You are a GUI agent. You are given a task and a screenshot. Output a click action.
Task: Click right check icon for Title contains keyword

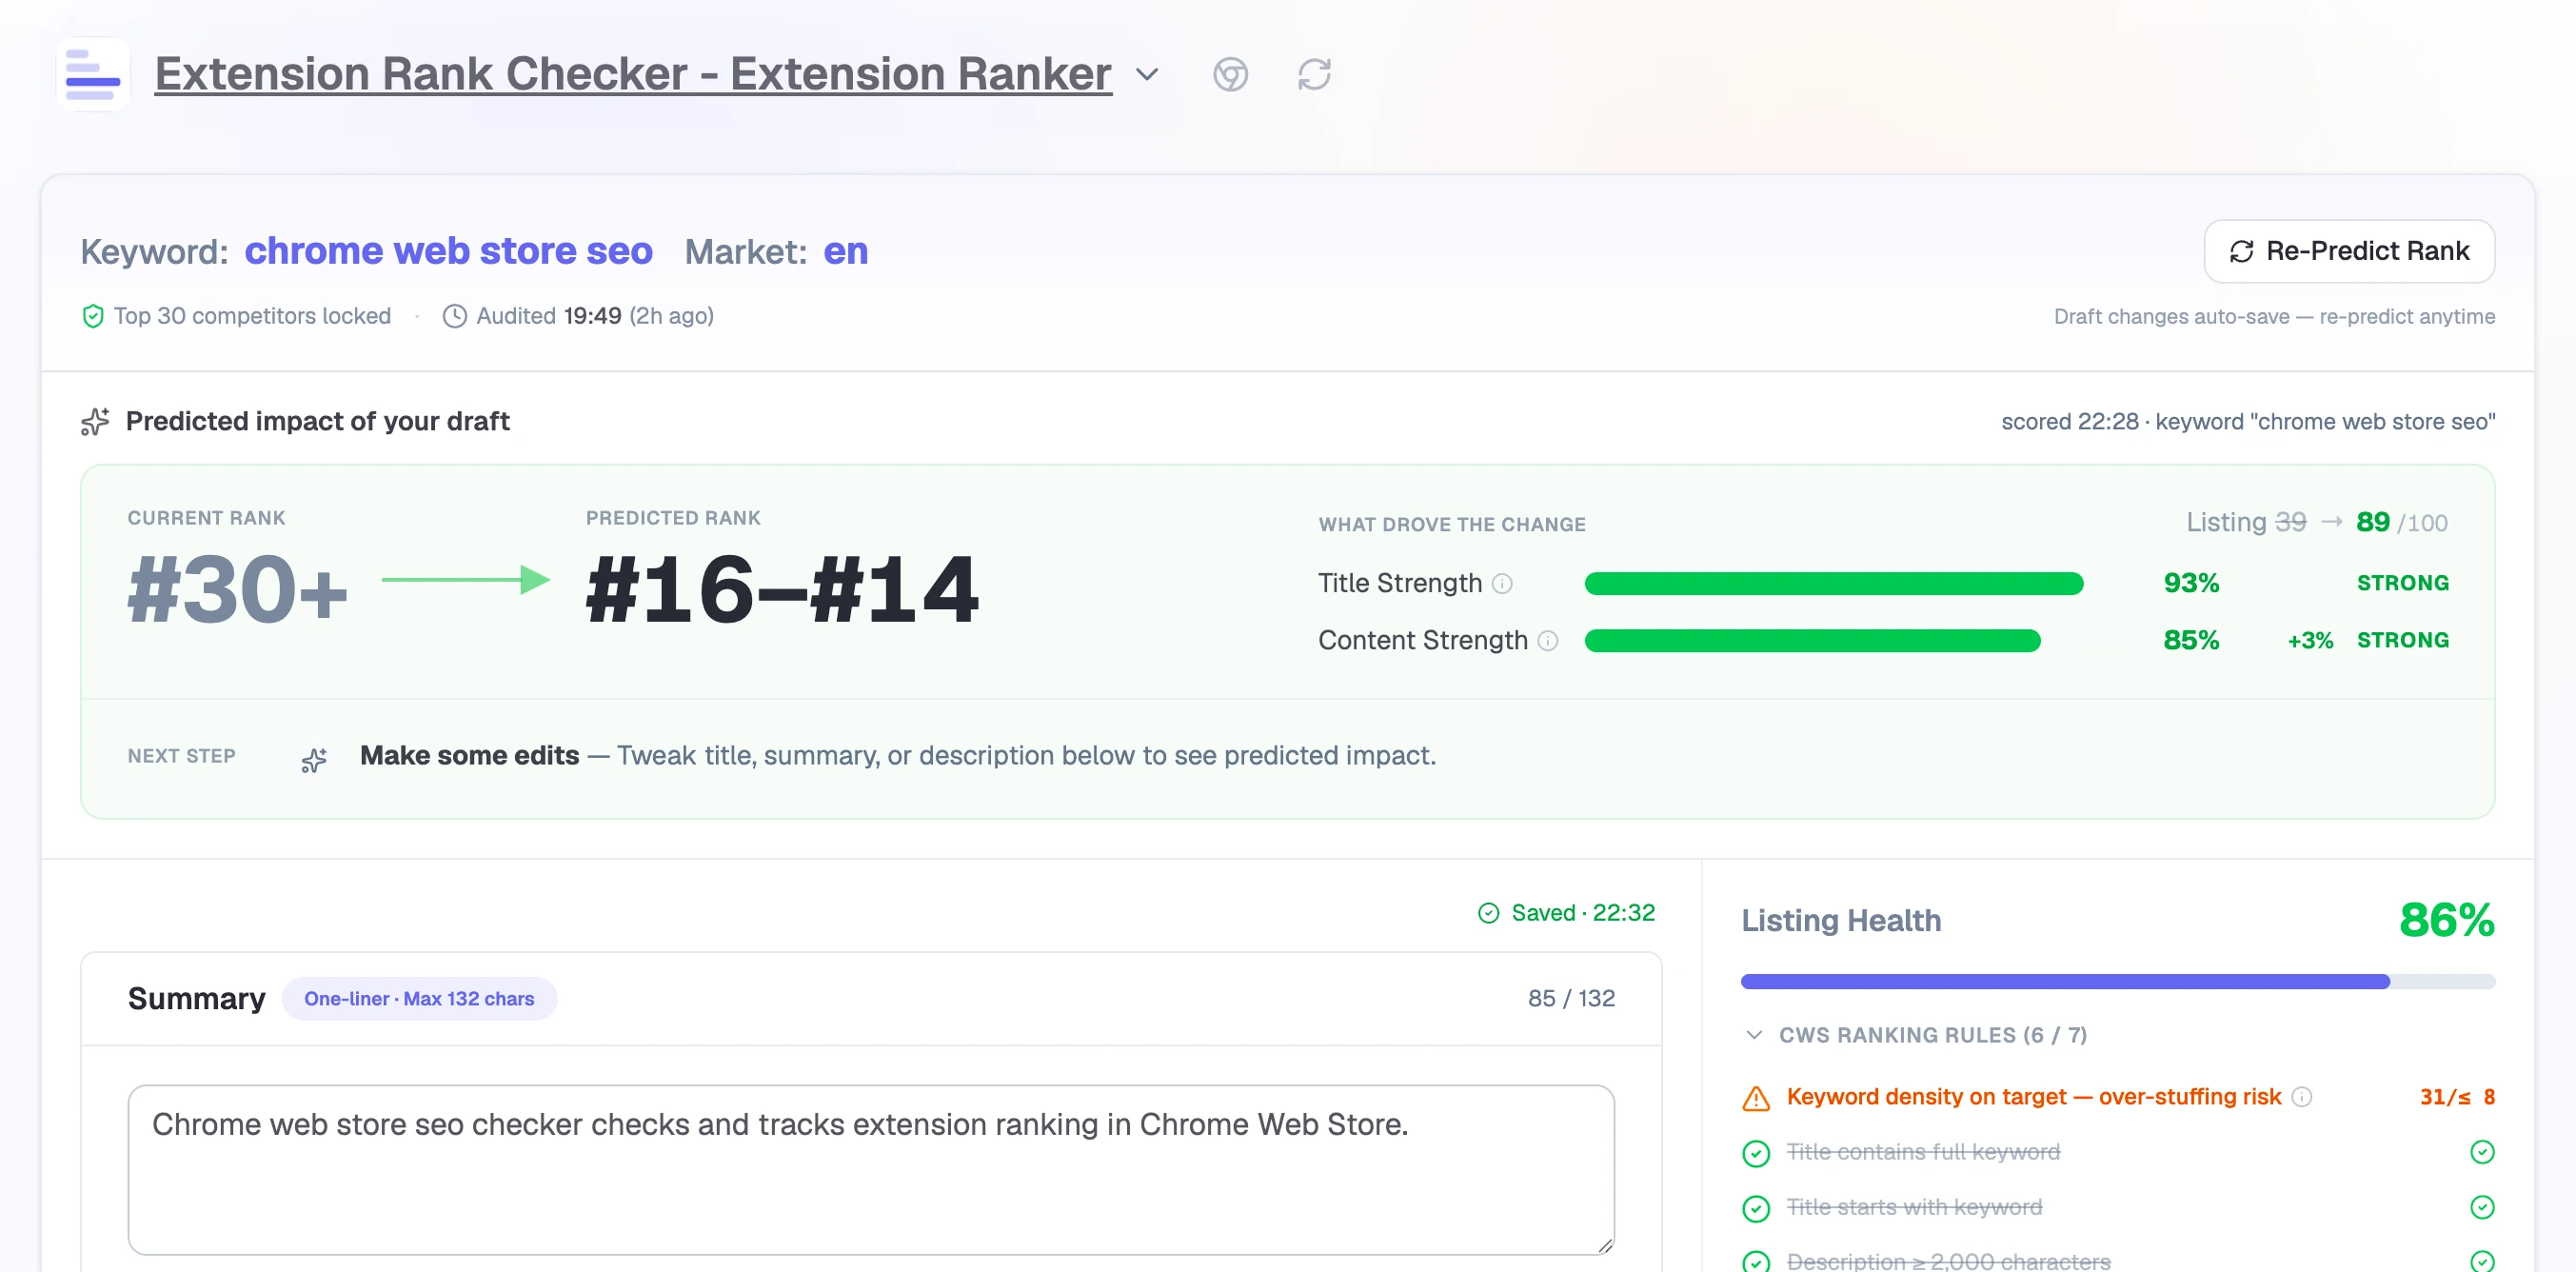(x=2481, y=1152)
